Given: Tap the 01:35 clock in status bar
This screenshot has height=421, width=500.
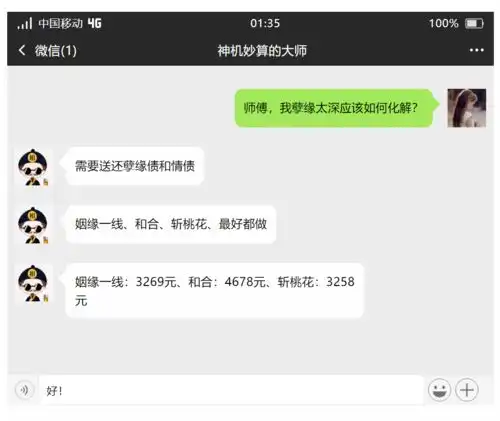Looking at the screenshot, I should (x=265, y=23).
